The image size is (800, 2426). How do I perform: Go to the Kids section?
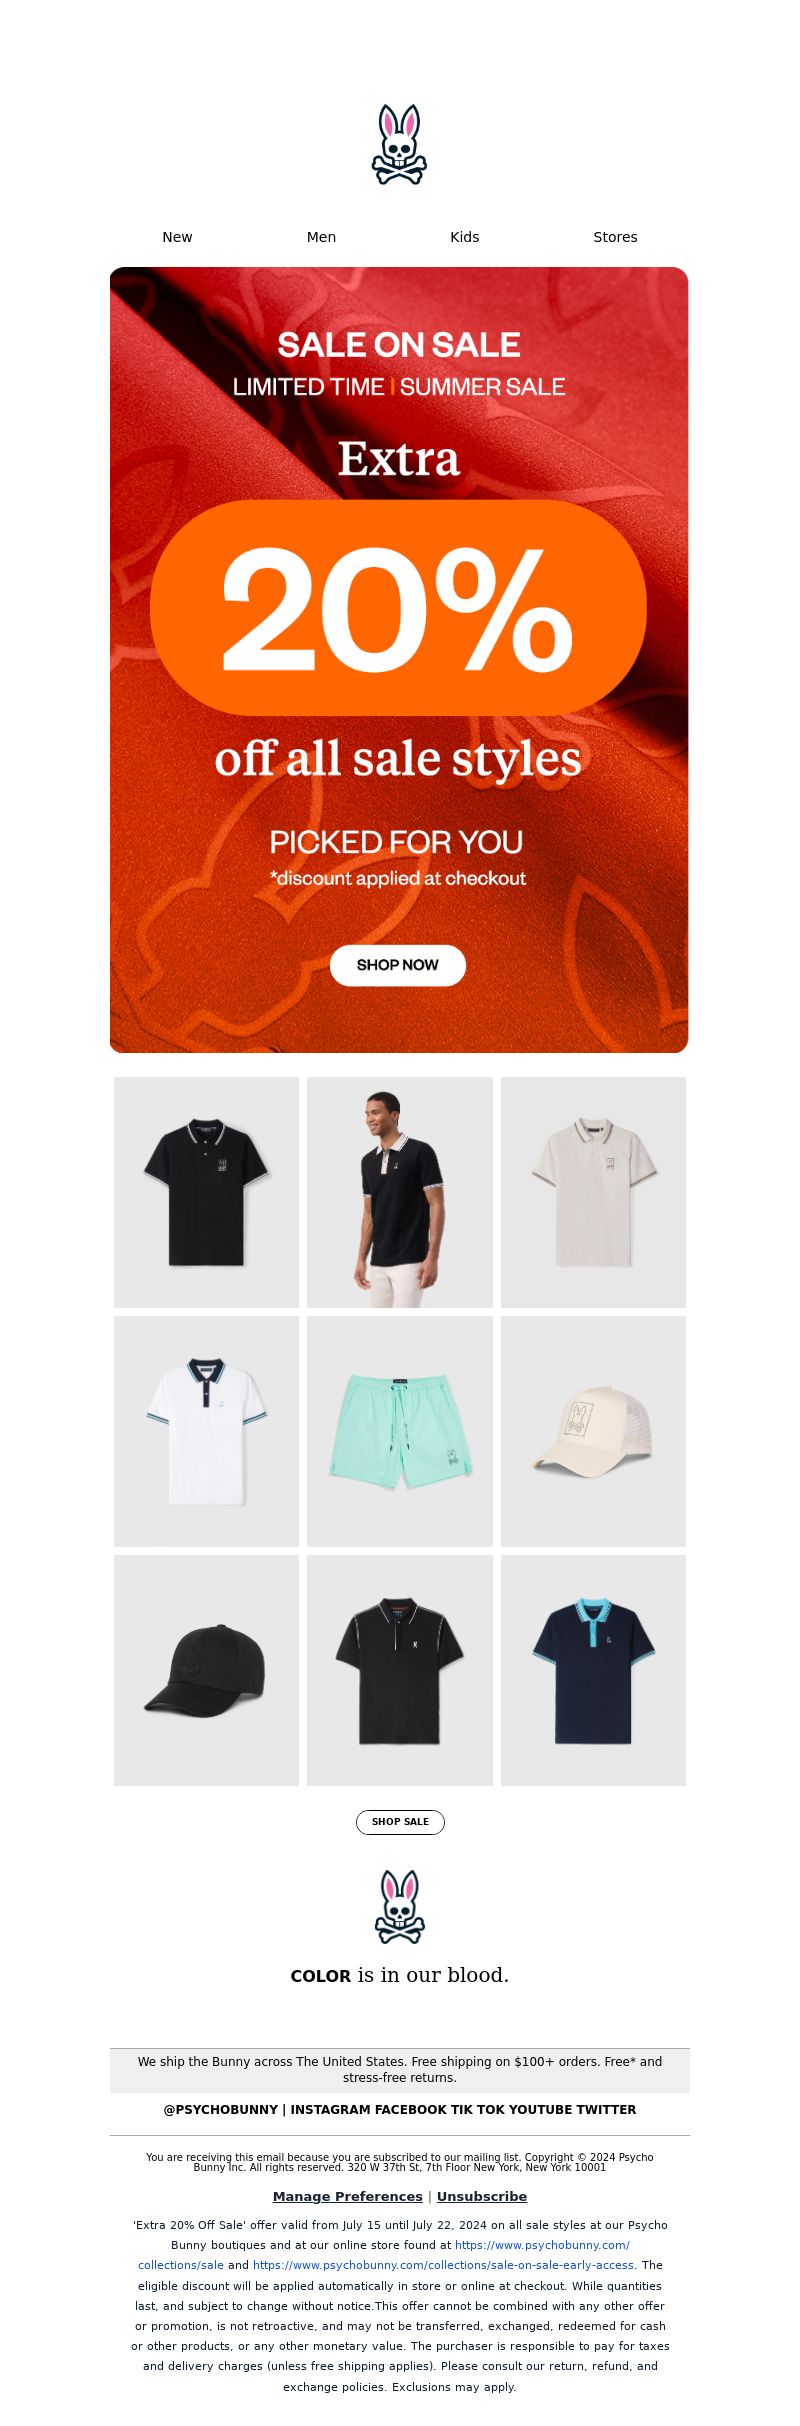[464, 237]
